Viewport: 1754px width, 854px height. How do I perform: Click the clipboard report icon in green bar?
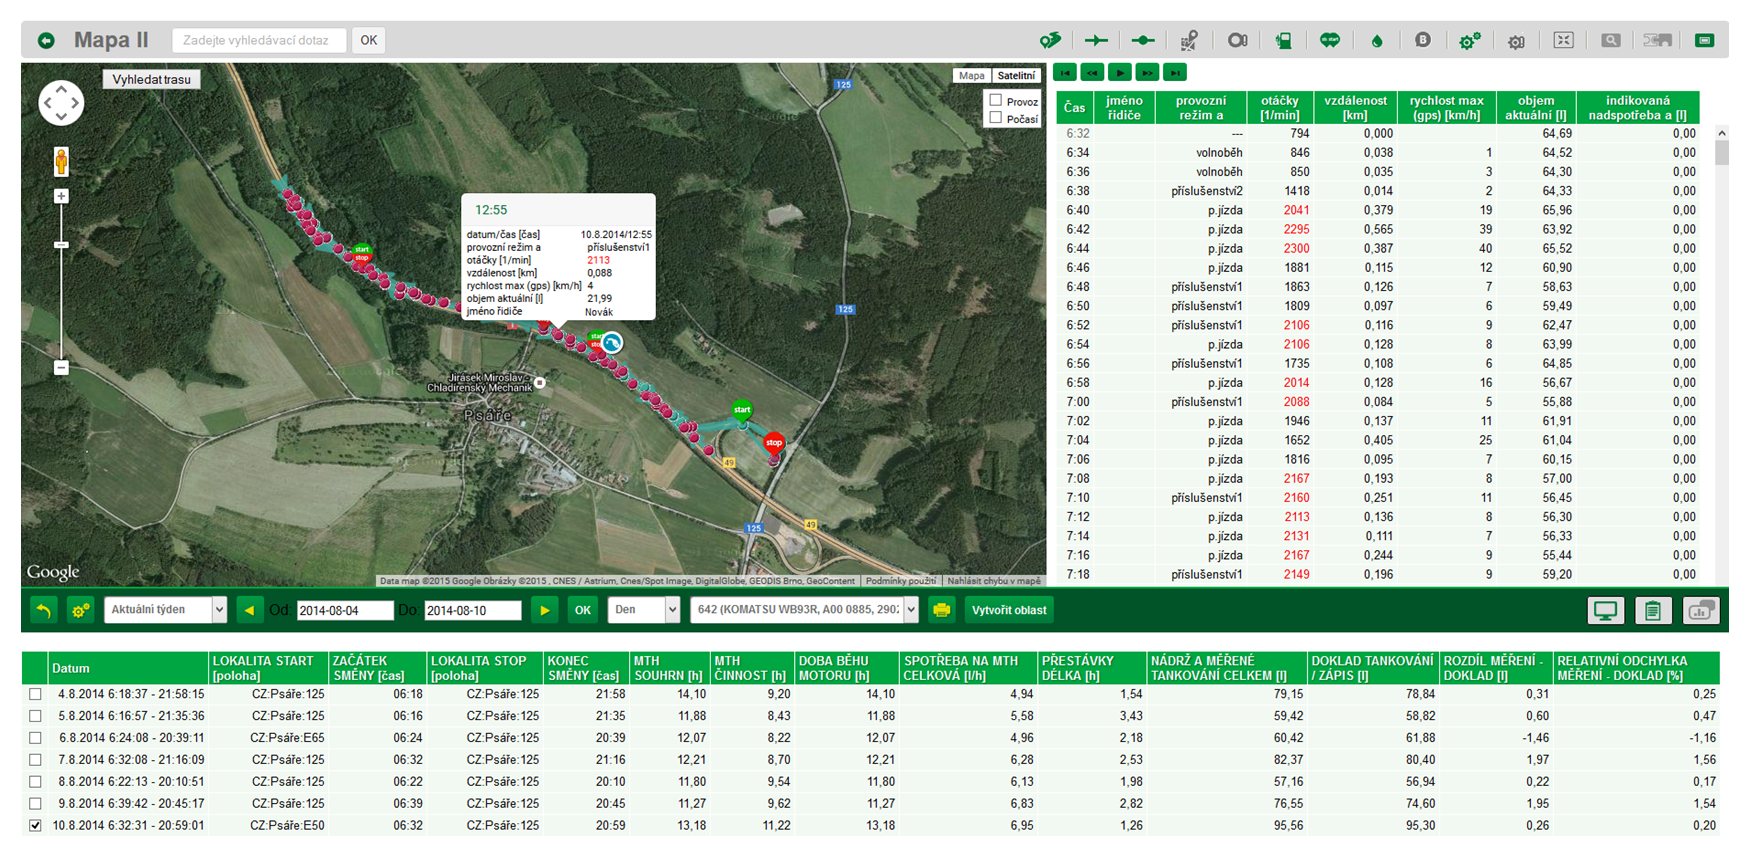(x=1652, y=610)
